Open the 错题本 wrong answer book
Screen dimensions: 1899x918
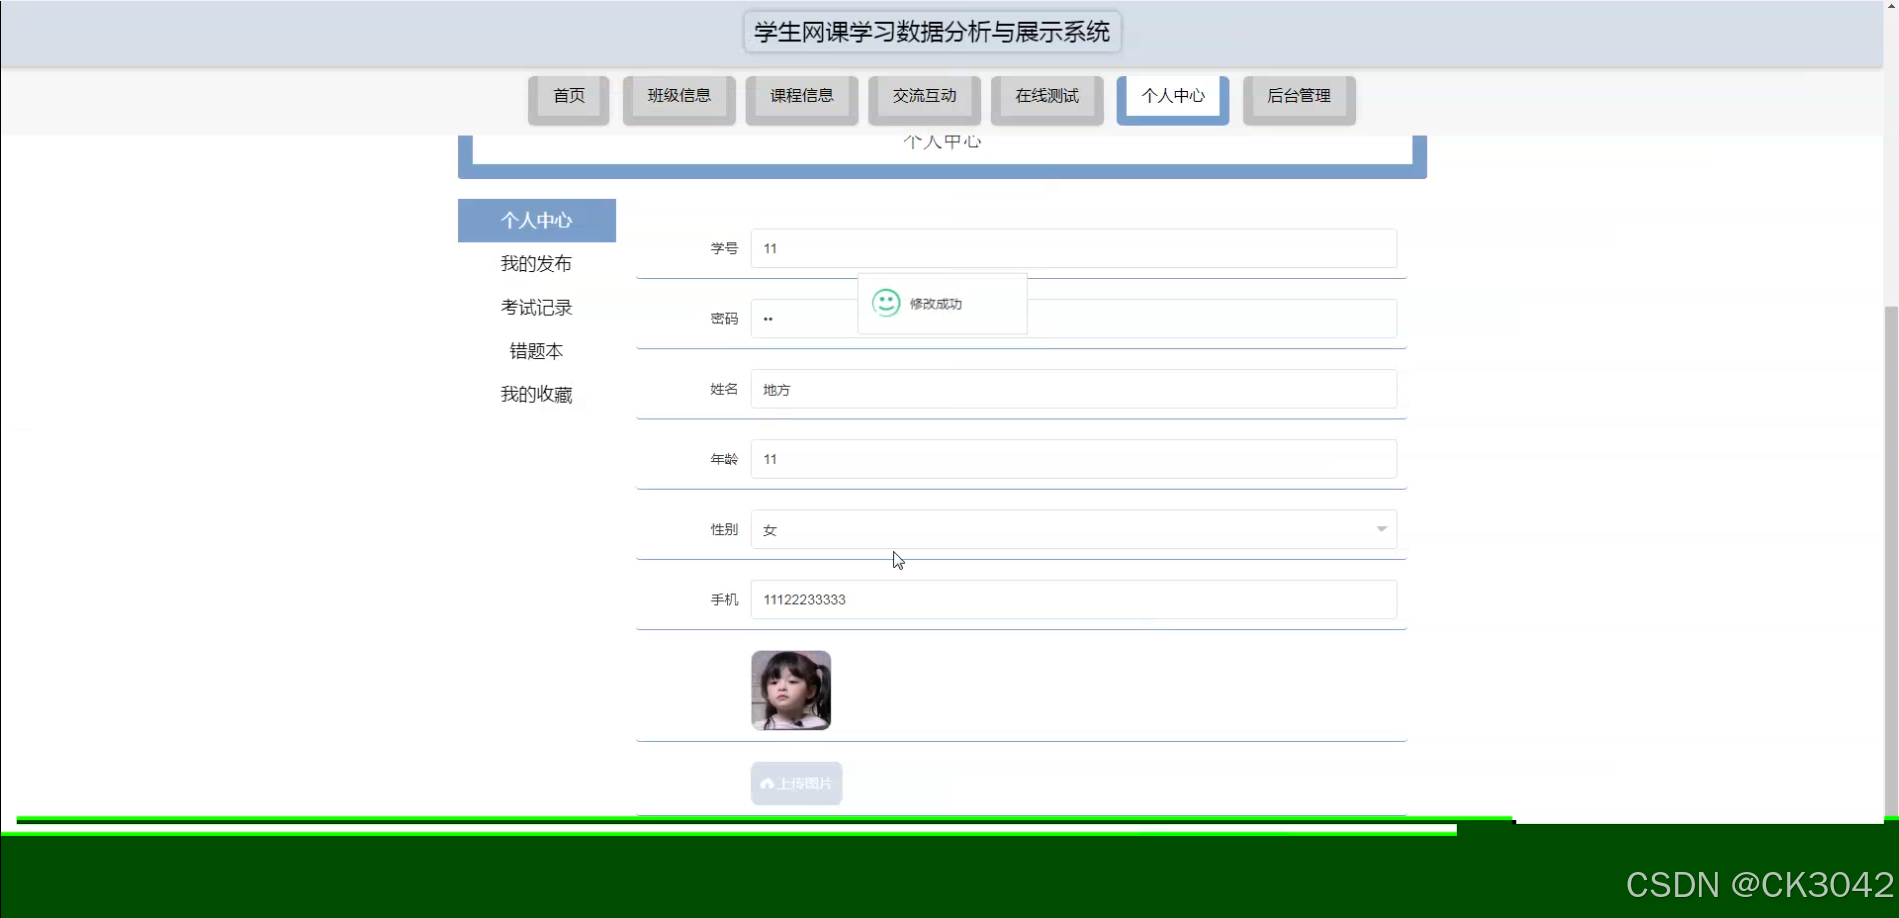(x=536, y=351)
